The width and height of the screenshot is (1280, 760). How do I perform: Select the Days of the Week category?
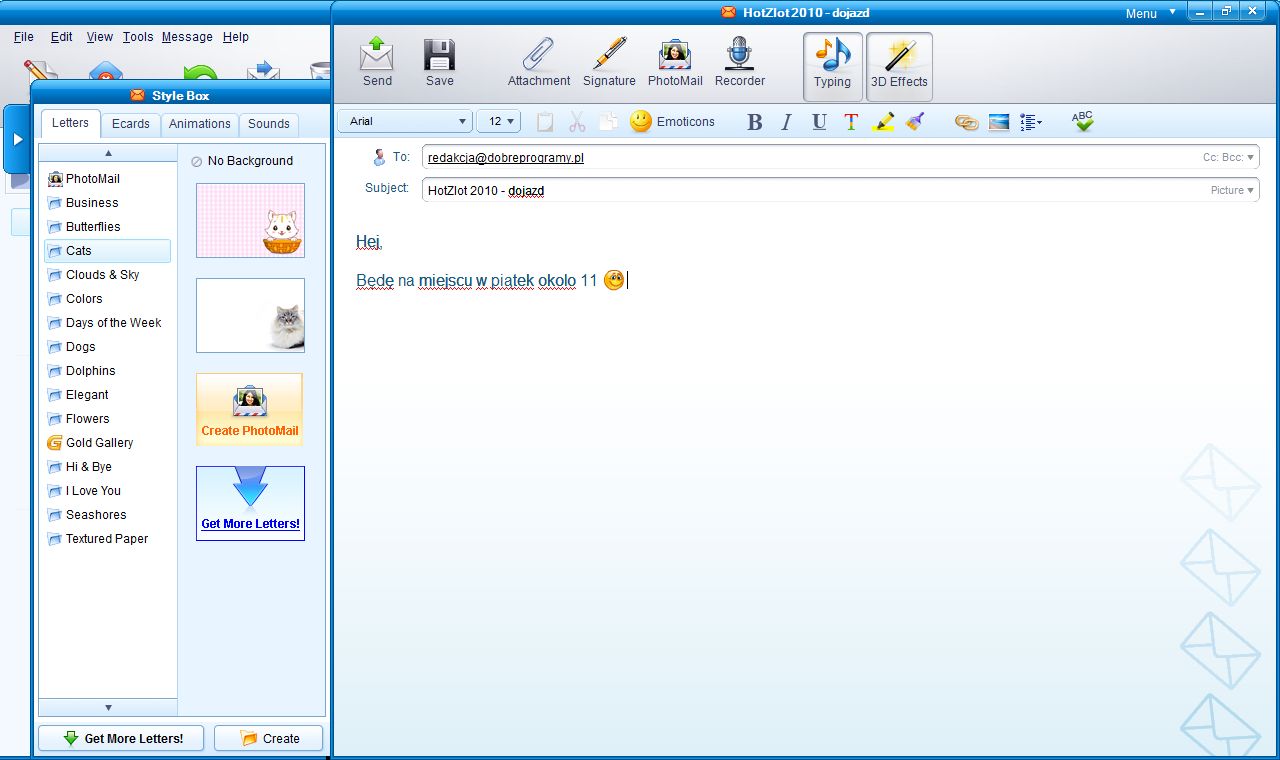coord(107,323)
